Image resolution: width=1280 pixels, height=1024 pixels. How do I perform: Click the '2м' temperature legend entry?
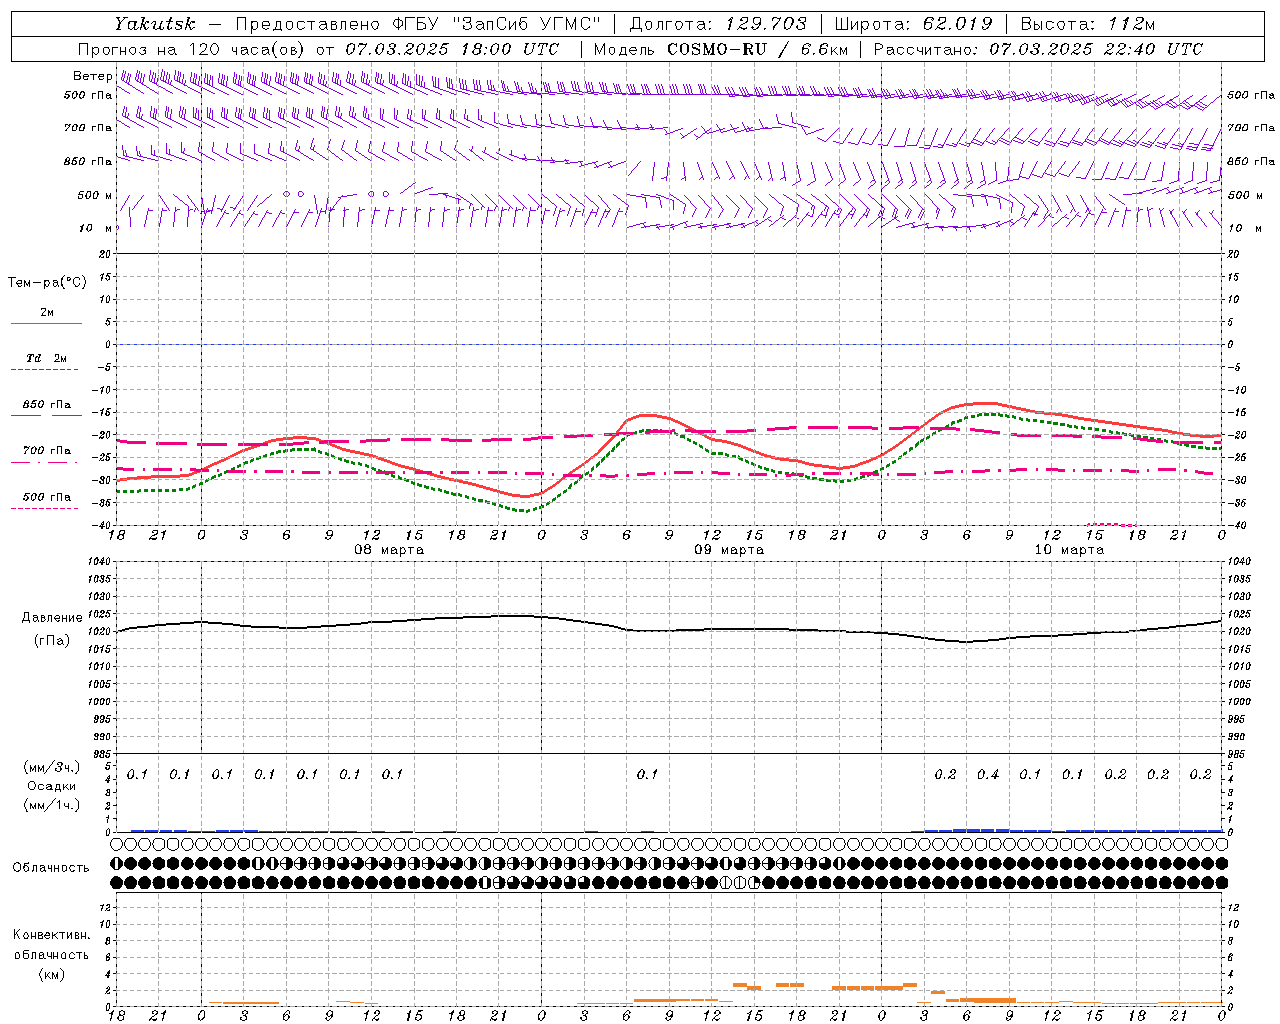tap(47, 312)
